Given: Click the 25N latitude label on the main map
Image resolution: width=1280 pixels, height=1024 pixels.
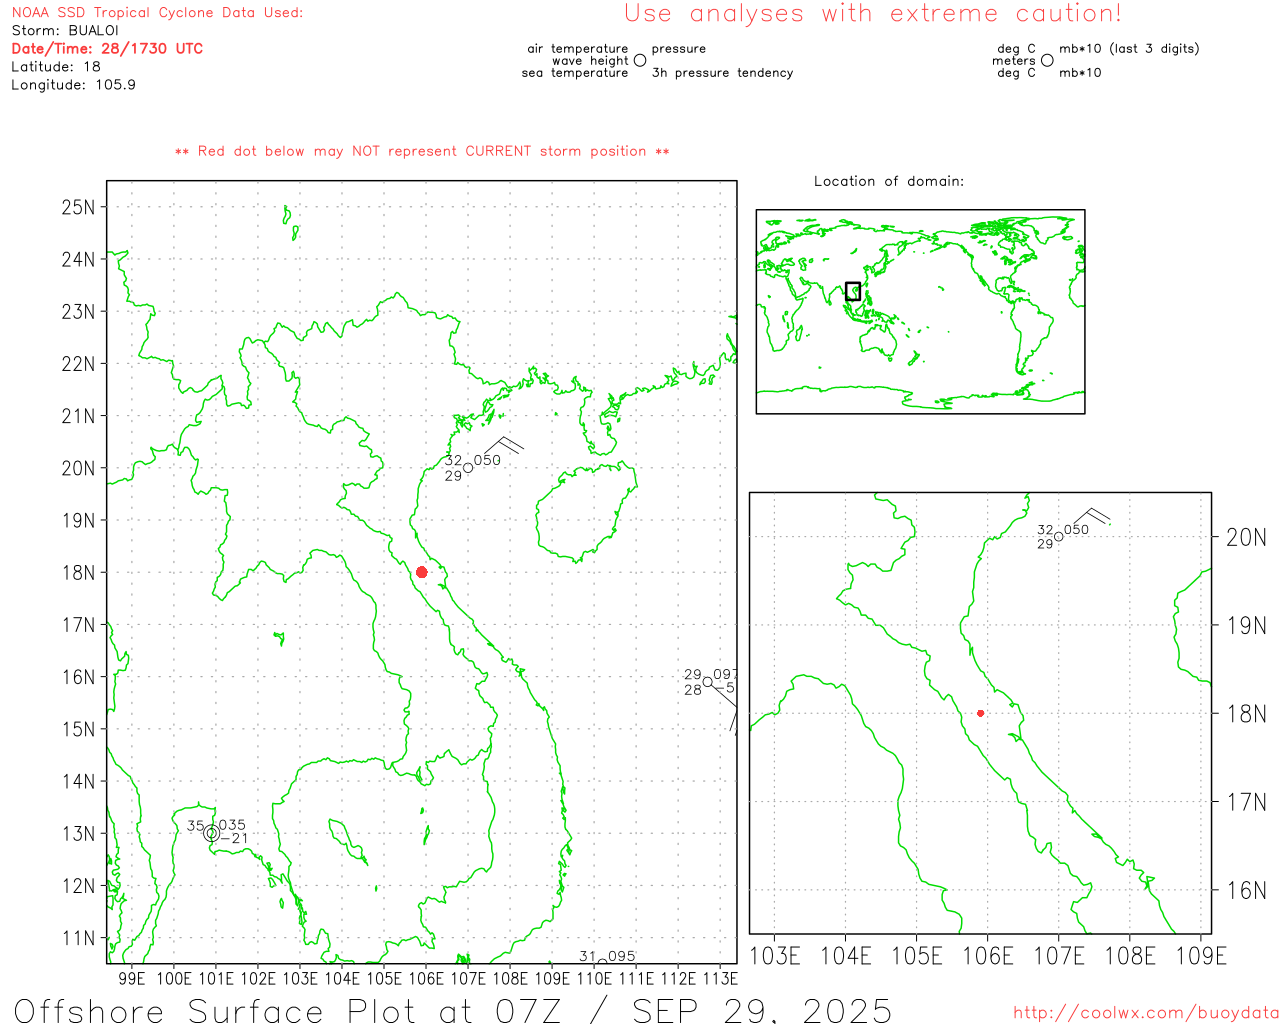Looking at the screenshot, I should pos(78,207).
